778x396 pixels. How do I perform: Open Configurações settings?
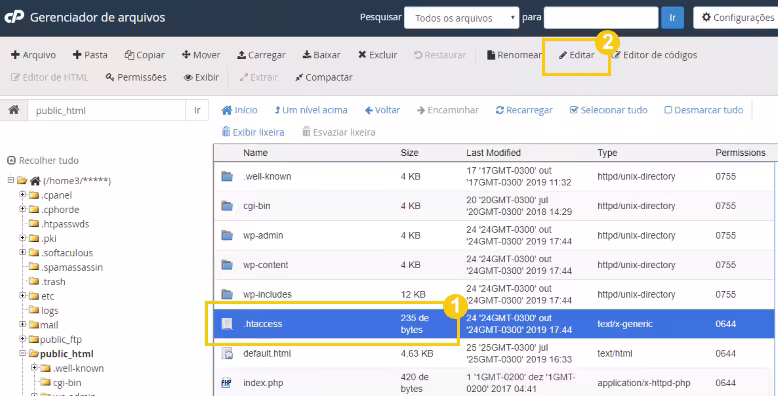point(736,18)
